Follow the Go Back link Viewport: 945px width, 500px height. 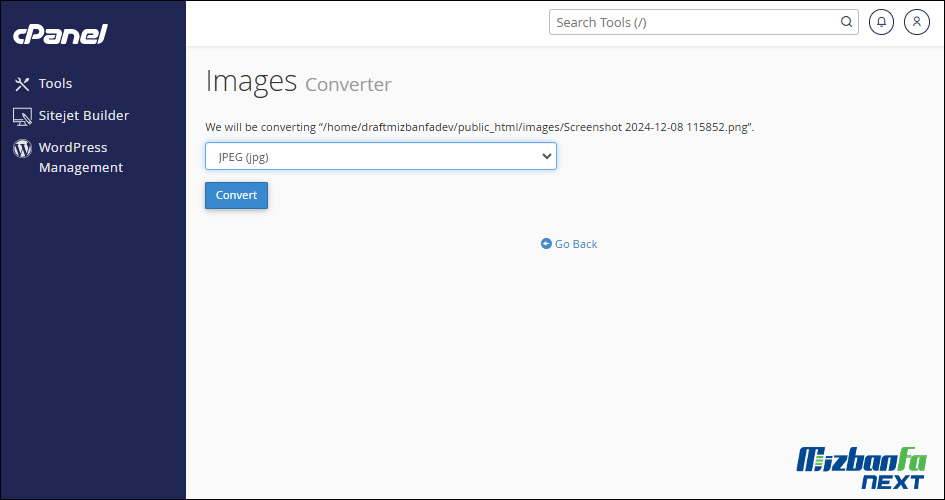(569, 244)
